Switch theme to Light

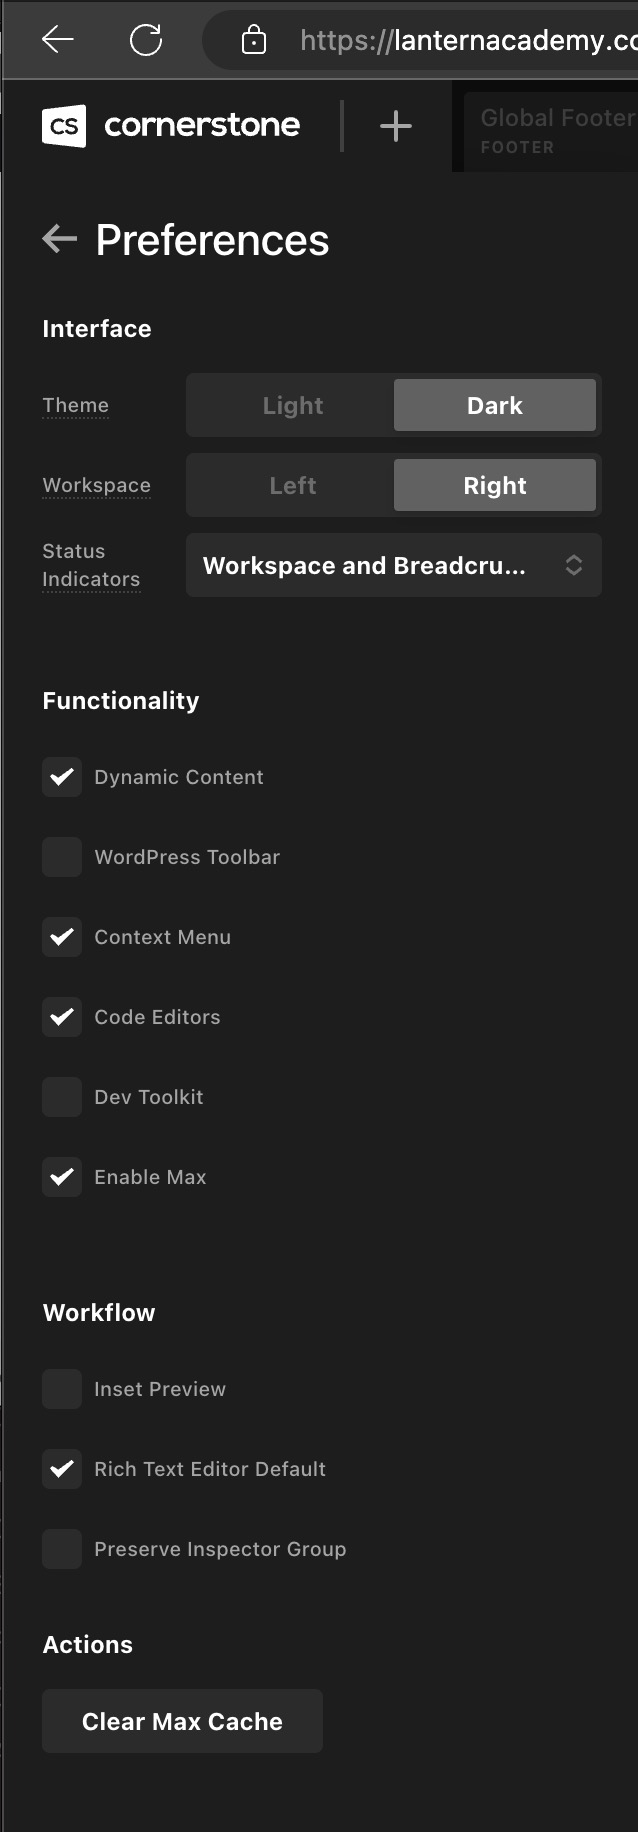pos(292,405)
